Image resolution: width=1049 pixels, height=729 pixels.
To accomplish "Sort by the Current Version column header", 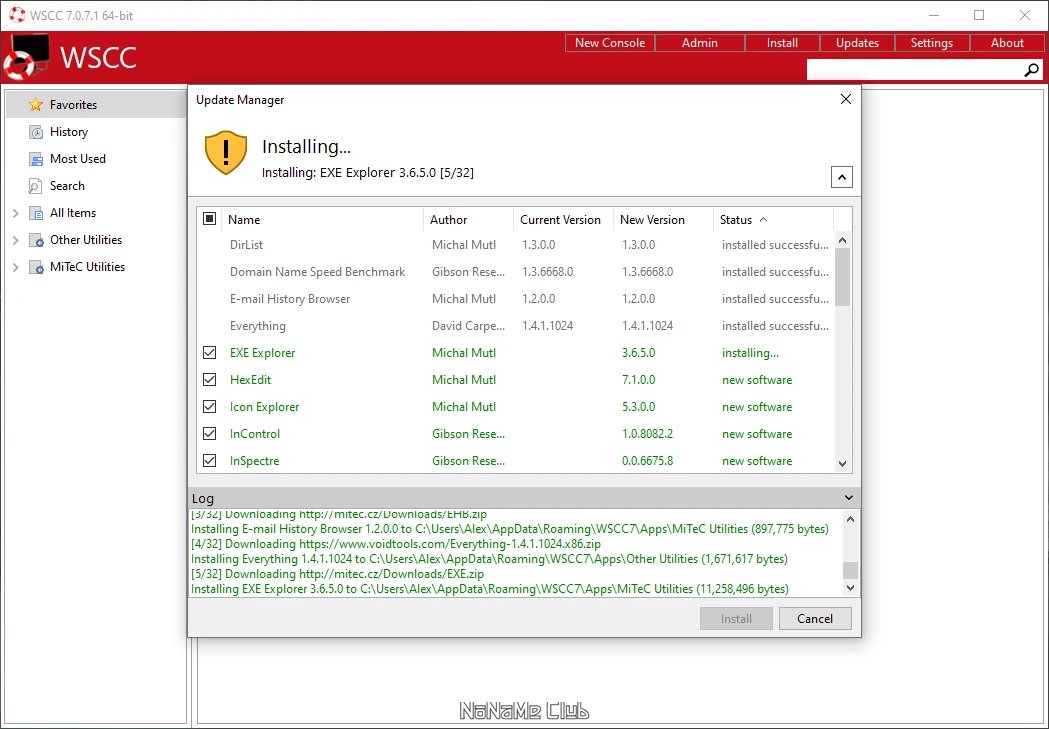I will (x=563, y=219).
